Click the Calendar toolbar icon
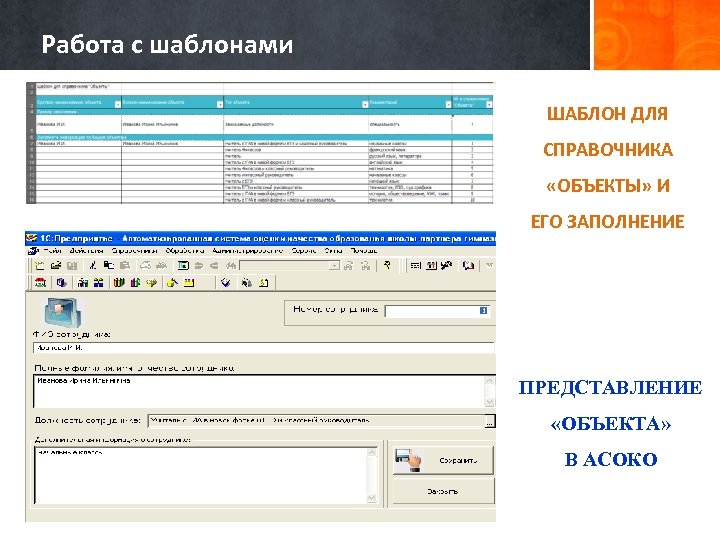This screenshot has width=720, height=540. (x=431, y=265)
